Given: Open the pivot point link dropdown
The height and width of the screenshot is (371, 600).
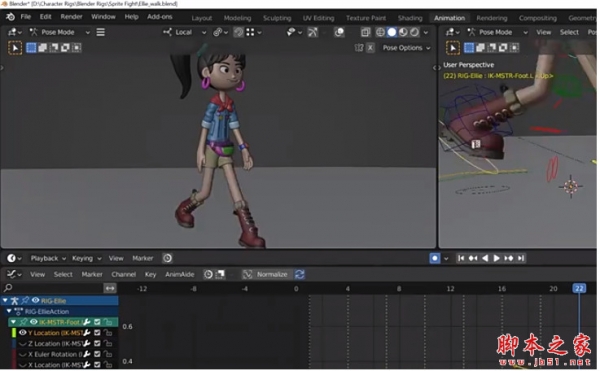Looking at the screenshot, I should coord(220,32).
